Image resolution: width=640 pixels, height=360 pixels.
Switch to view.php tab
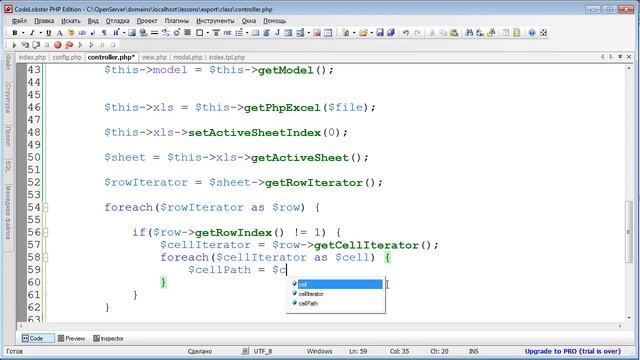154,58
